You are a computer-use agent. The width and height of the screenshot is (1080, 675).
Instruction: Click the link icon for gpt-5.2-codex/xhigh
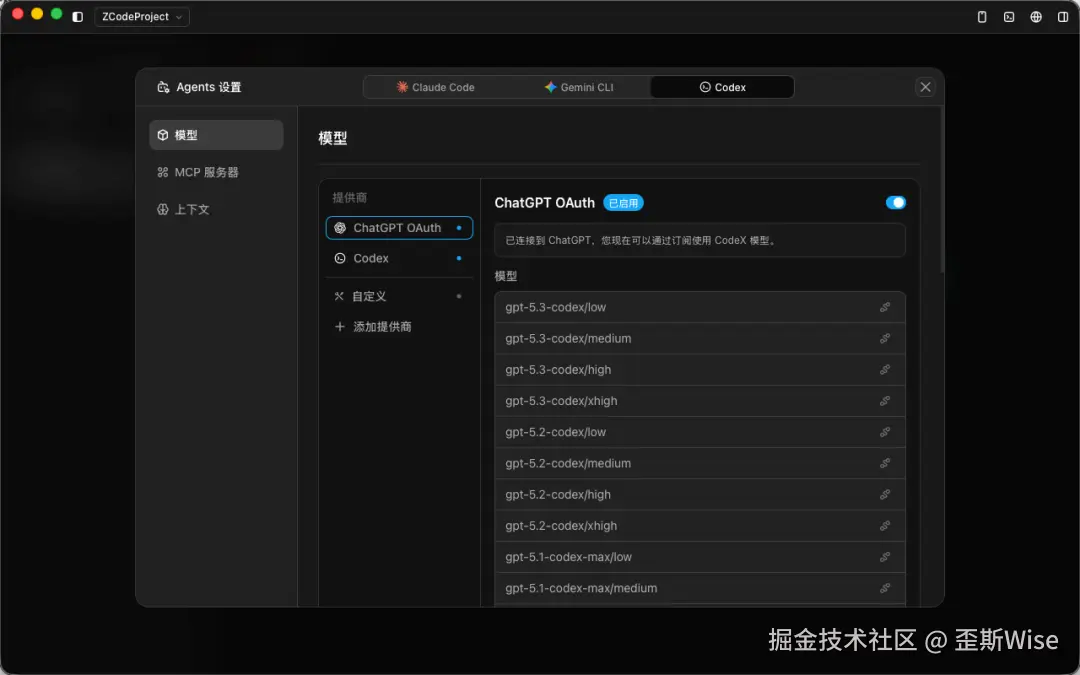point(884,526)
